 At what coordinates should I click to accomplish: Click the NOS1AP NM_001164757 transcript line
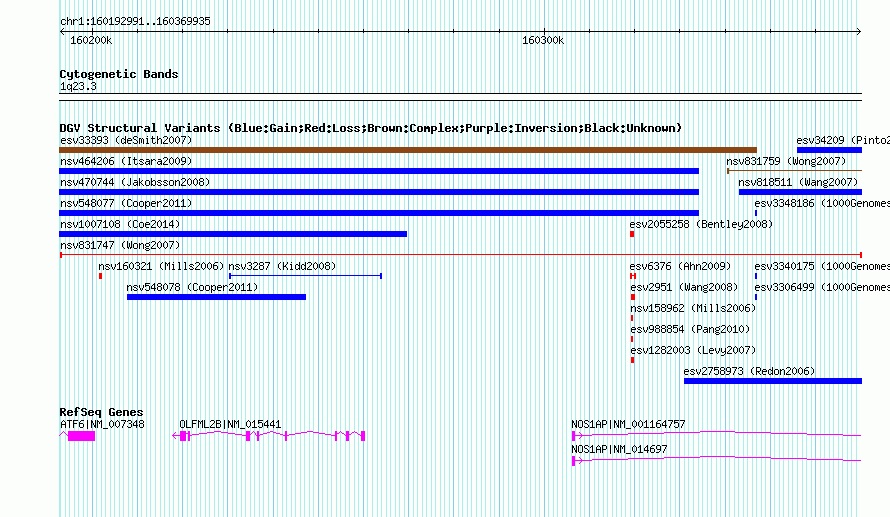716,435
